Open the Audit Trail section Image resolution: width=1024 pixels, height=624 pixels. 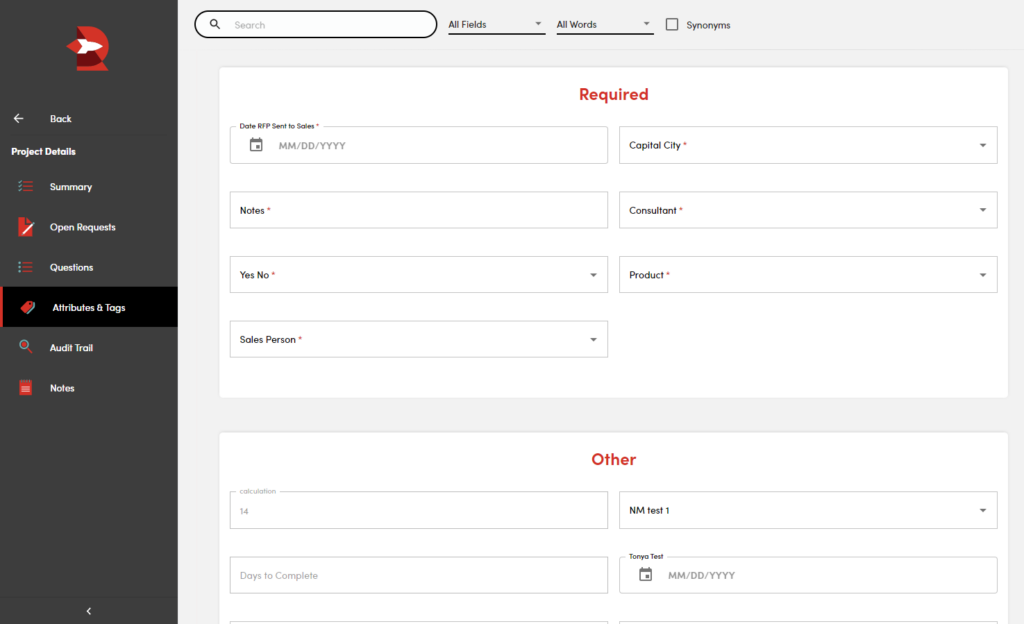pyautogui.click(x=89, y=347)
